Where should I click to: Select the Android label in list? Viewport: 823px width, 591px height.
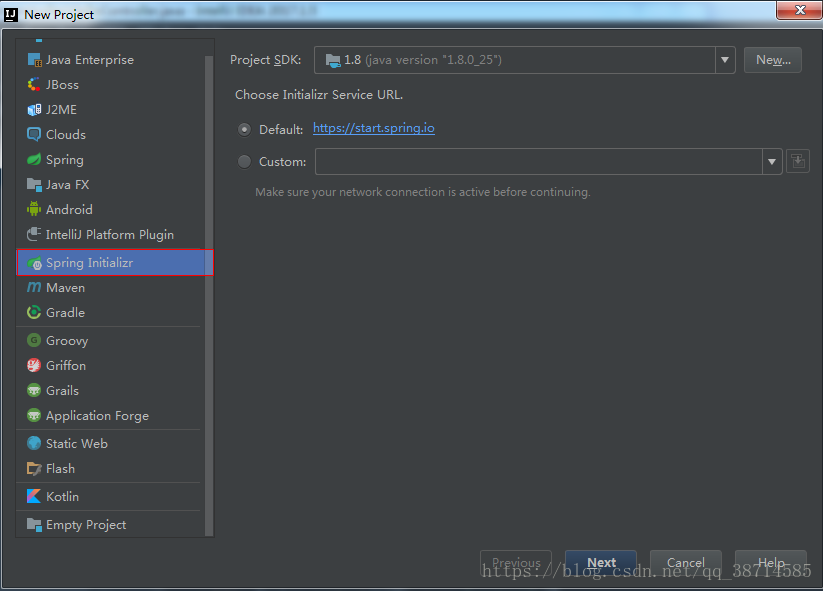point(69,209)
